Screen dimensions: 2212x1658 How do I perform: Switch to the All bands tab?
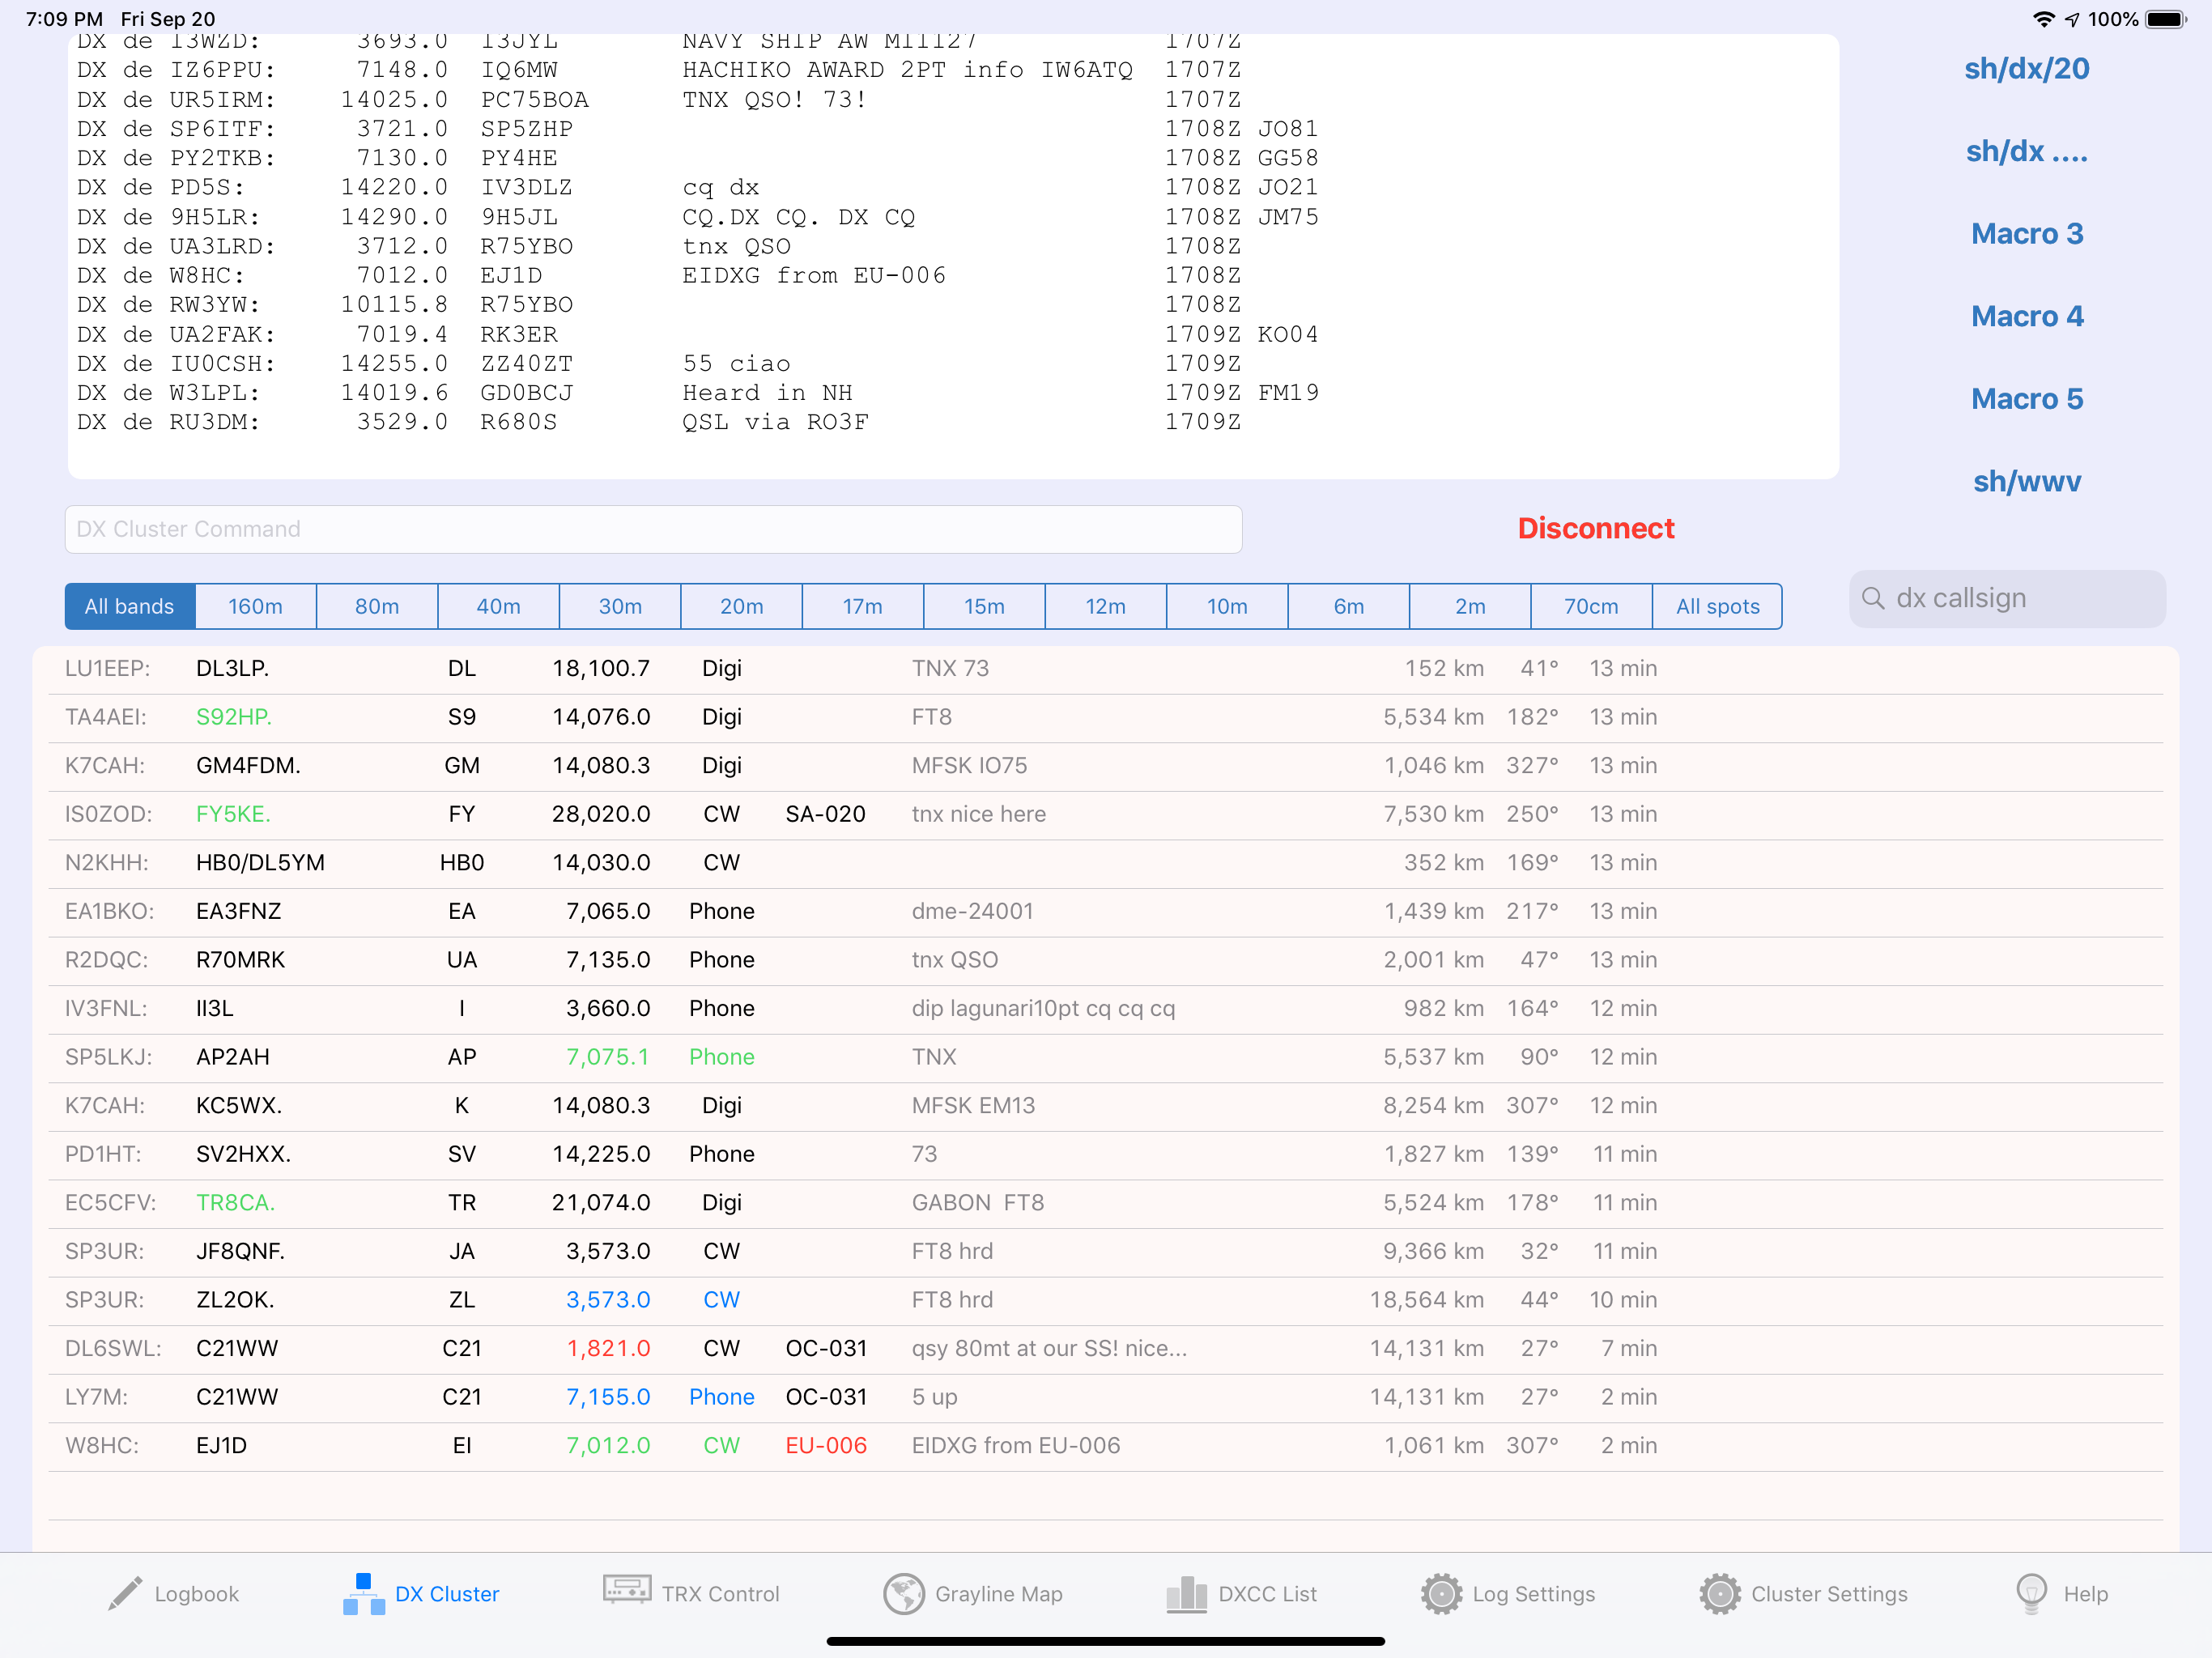click(x=129, y=606)
